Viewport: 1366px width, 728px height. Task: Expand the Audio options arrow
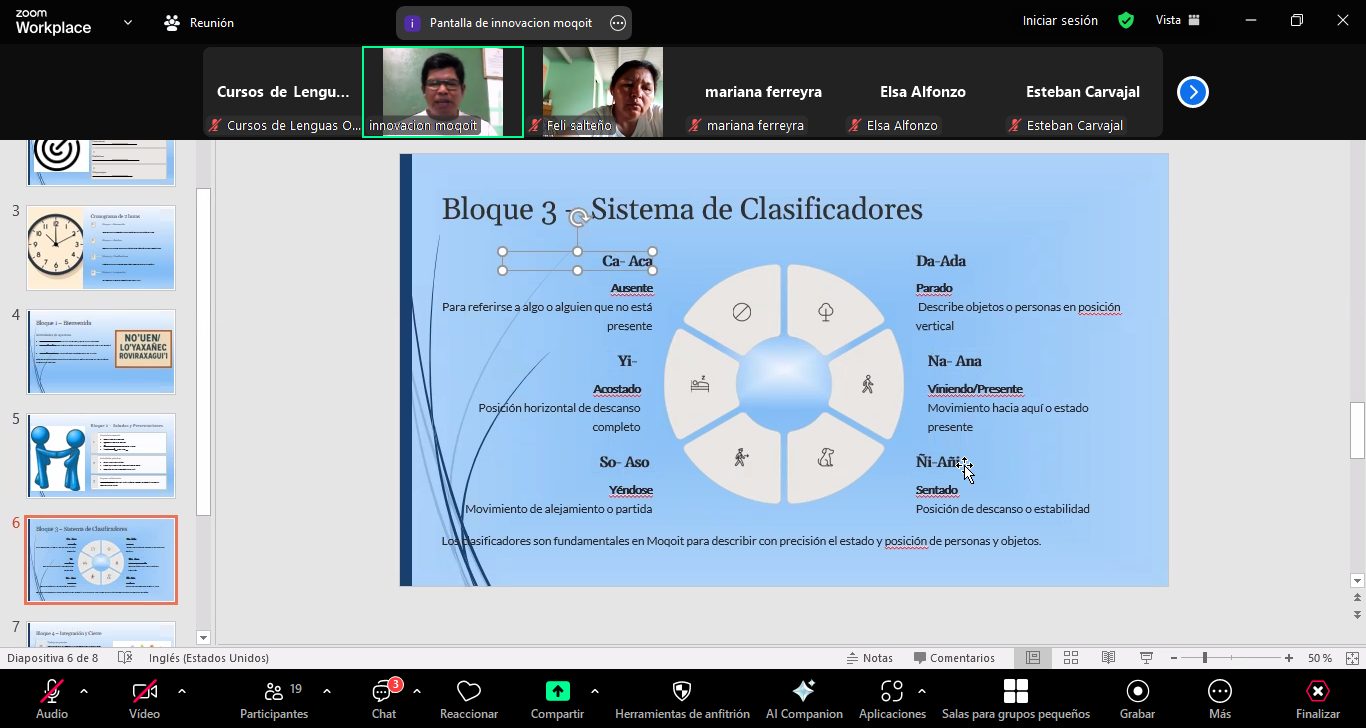[84, 691]
